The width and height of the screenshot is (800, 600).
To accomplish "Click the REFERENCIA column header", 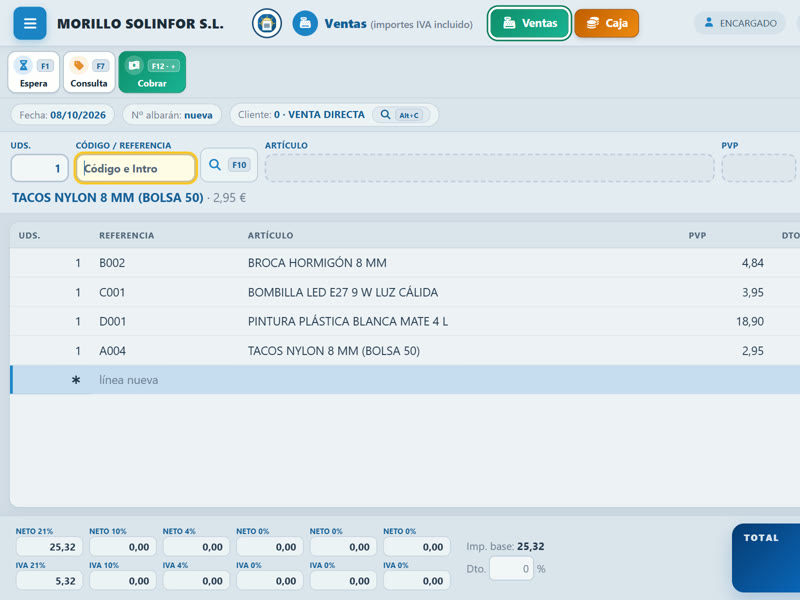I will (127, 236).
